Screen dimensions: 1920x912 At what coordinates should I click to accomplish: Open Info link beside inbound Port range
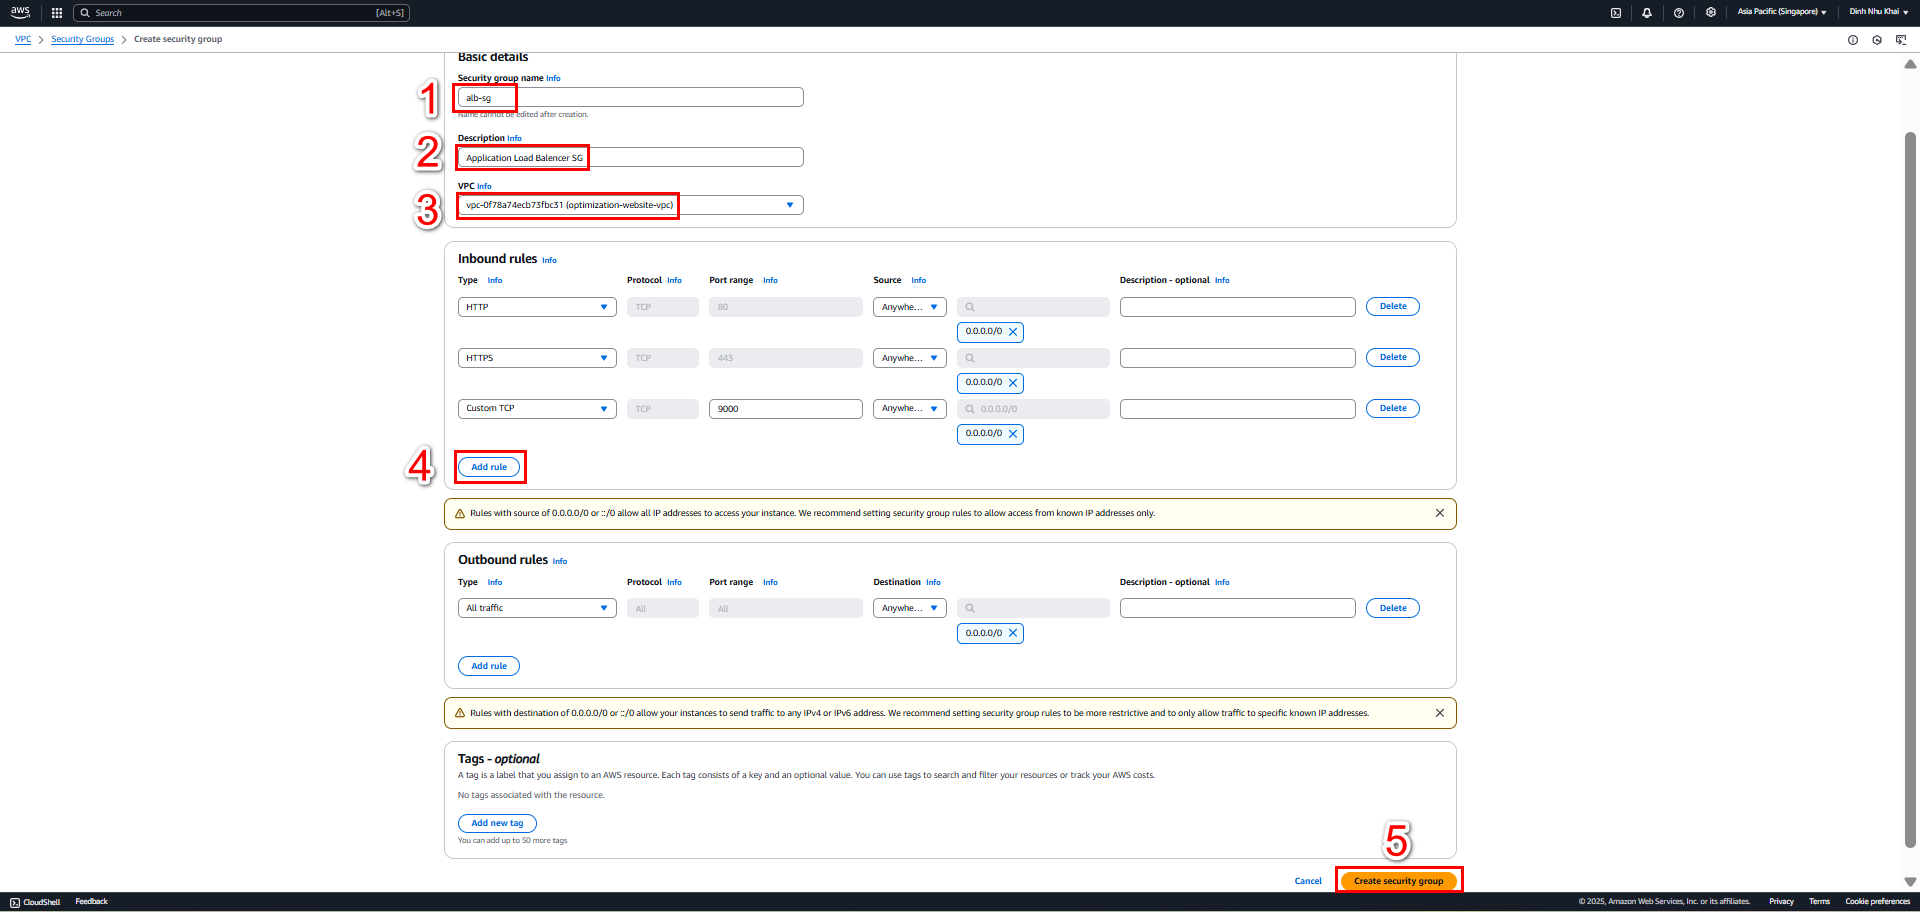tap(770, 280)
